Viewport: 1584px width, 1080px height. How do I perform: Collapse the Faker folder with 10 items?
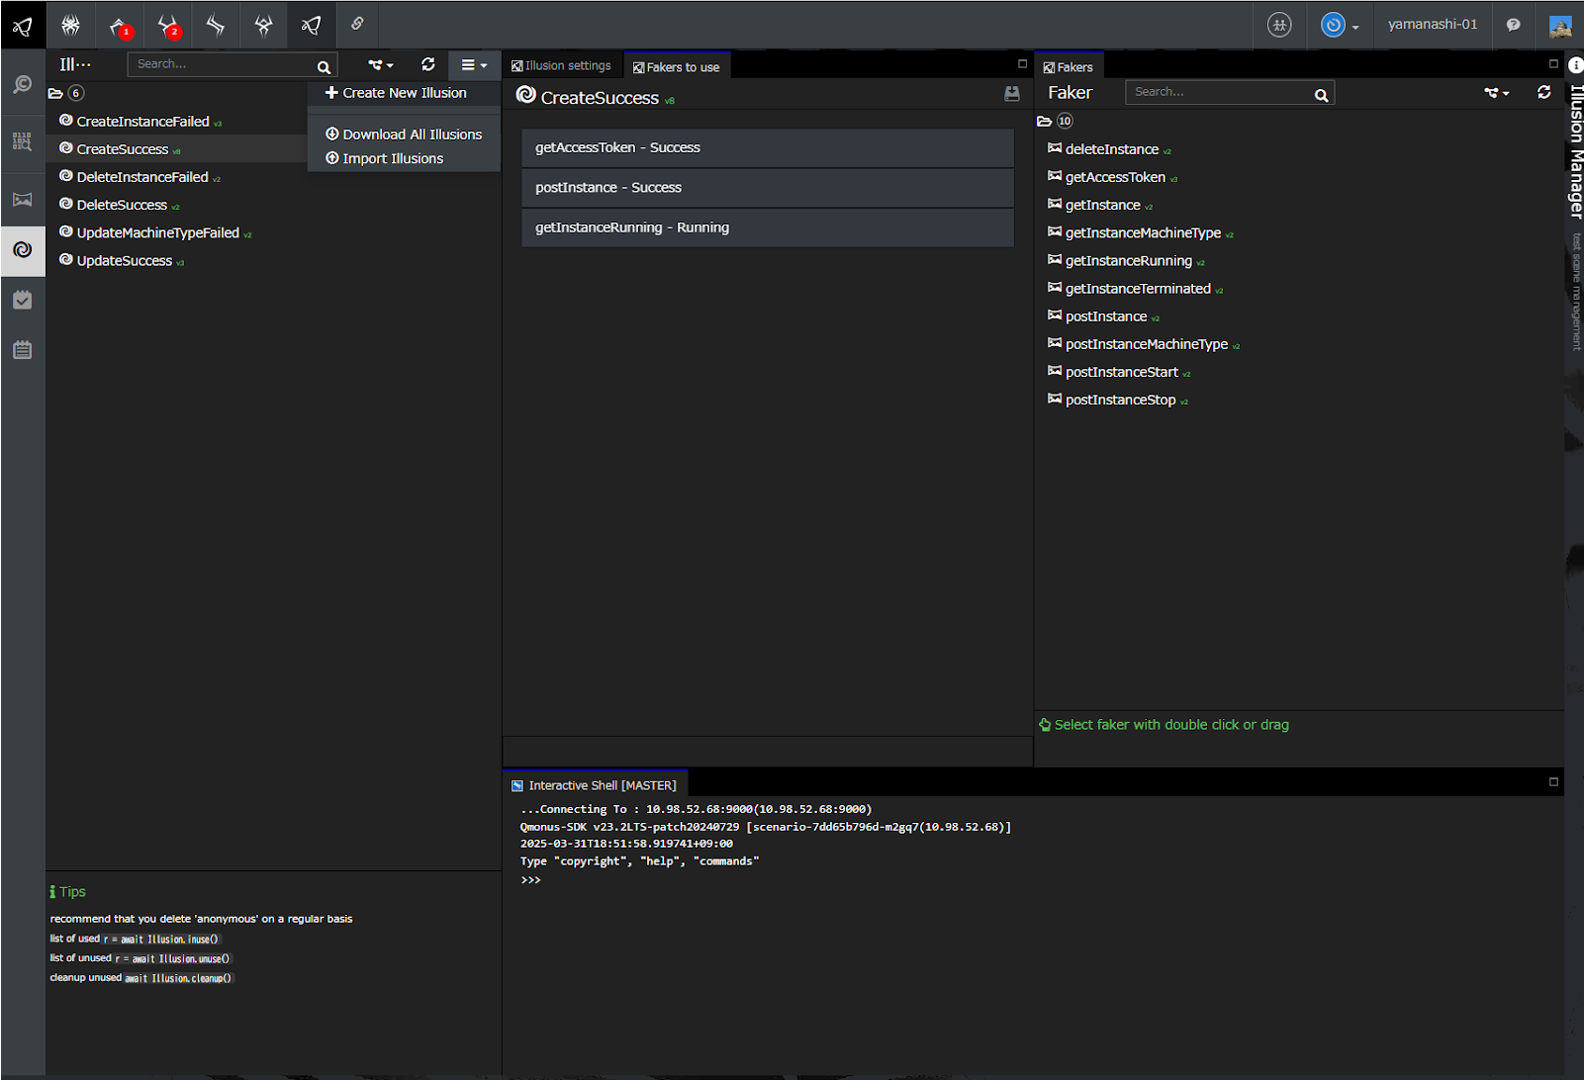click(x=1044, y=121)
